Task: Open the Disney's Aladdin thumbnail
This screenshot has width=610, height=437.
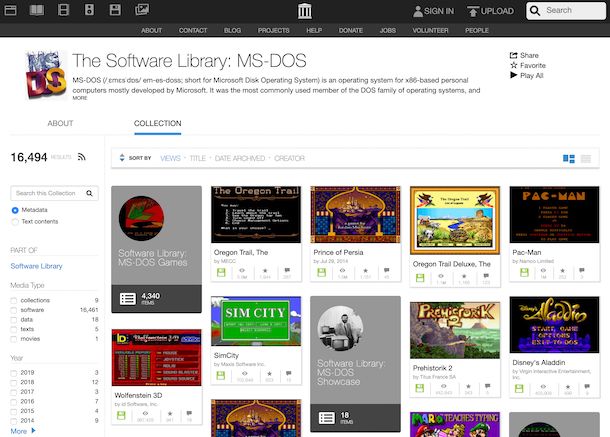Action: point(554,325)
